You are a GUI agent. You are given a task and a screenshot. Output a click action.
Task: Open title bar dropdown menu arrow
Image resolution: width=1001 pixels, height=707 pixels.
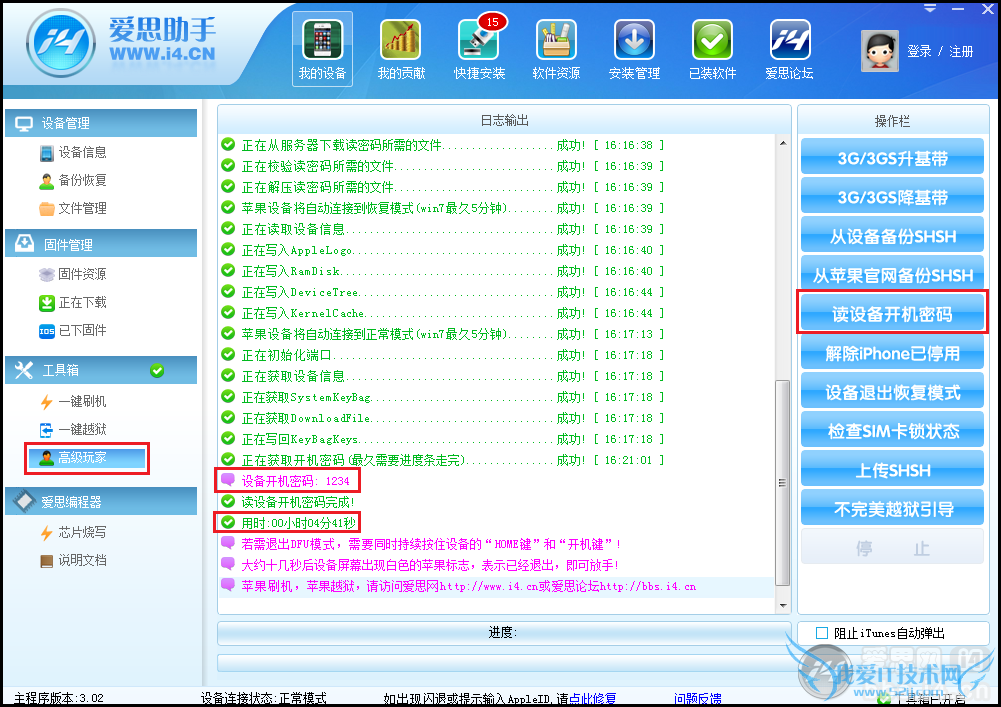click(x=930, y=8)
